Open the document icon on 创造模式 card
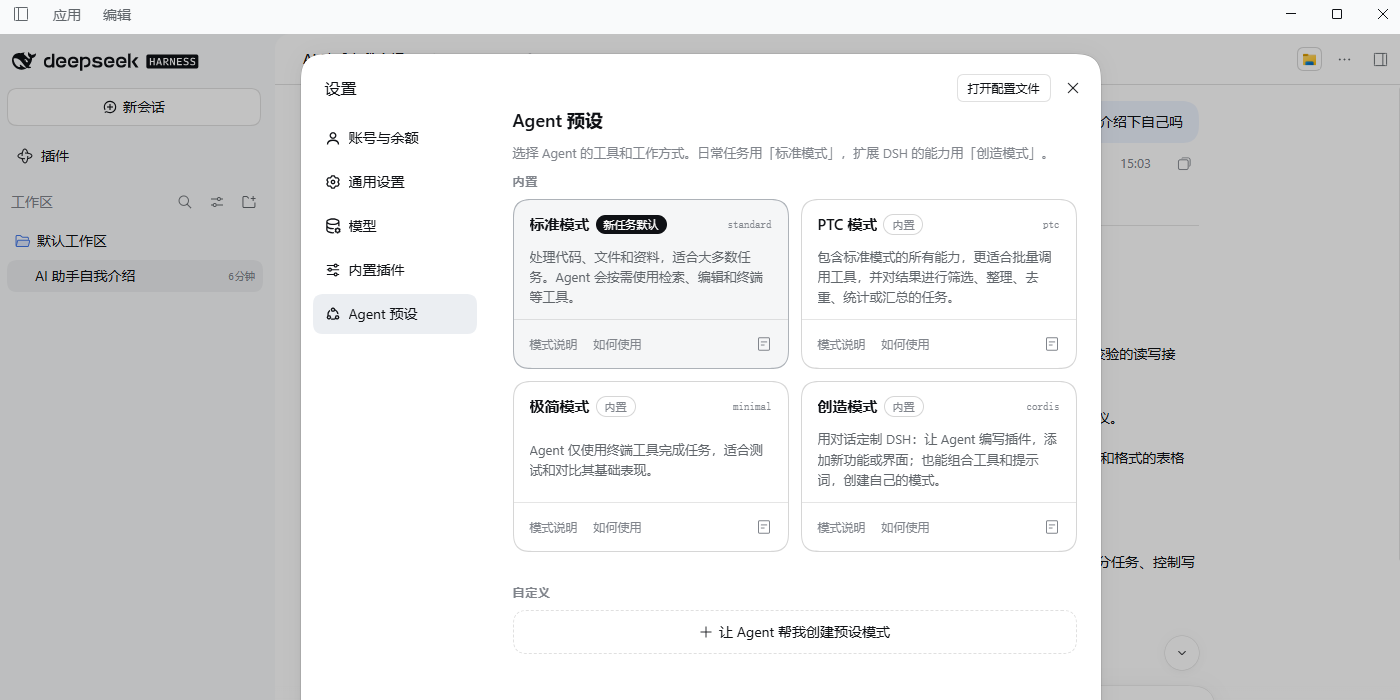This screenshot has height=700, width=1400. pyautogui.click(x=1052, y=527)
